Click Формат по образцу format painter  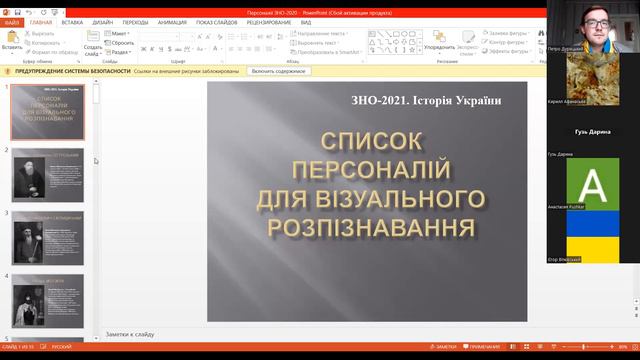(51, 52)
